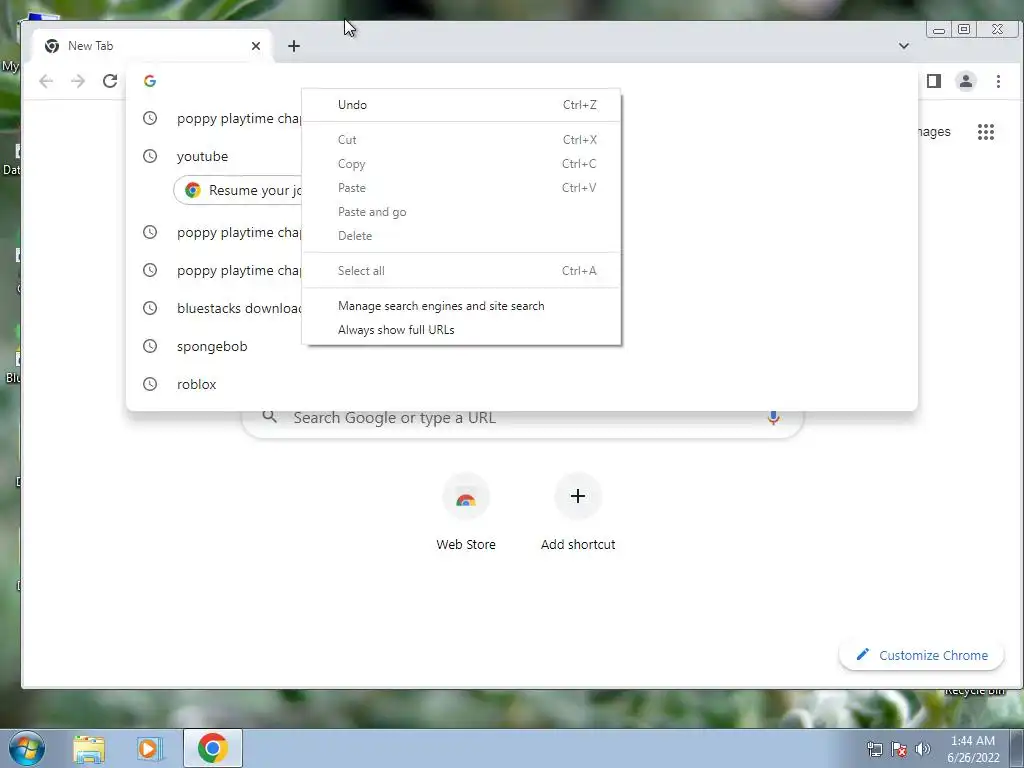Image resolution: width=1024 pixels, height=768 pixels.
Task: Click the Chrome taskbar icon
Action: (x=213, y=748)
